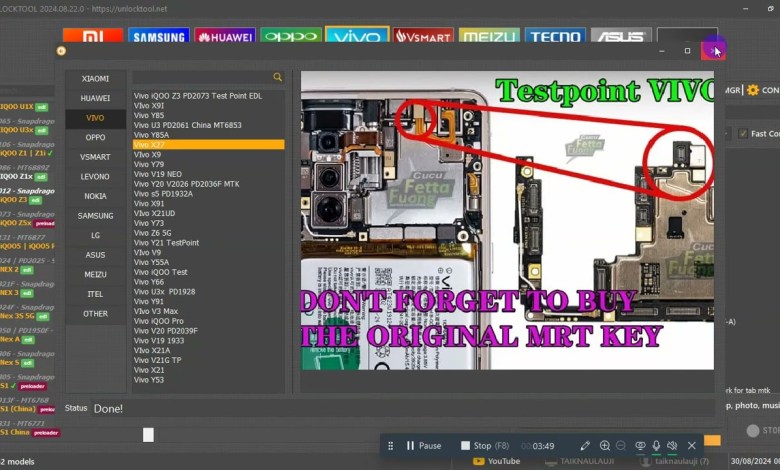780x470 pixels.
Task: Click the zoom in icon in recorder bar
Action: click(604, 446)
